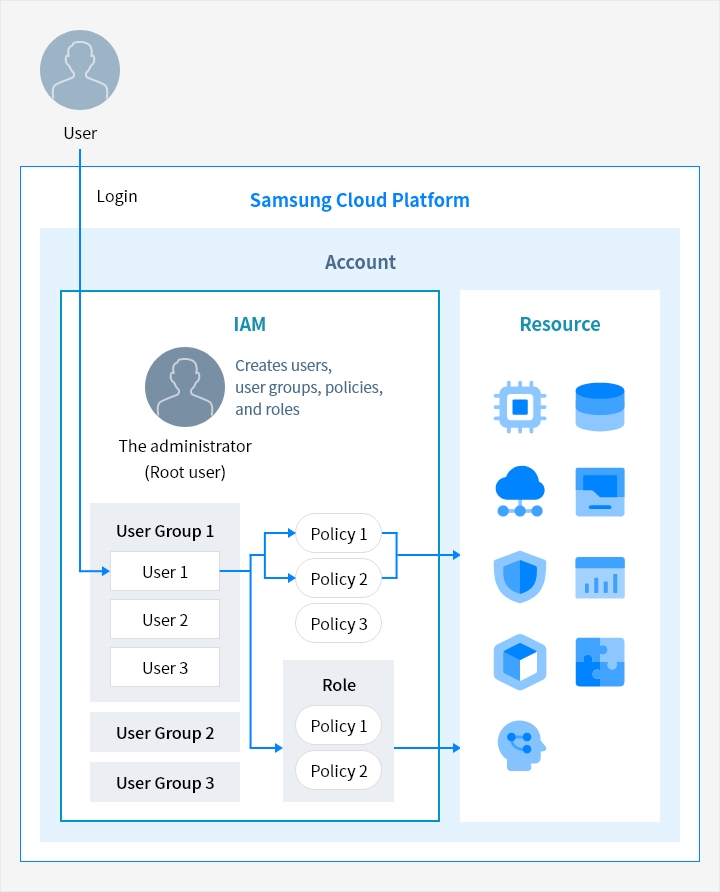Select Policy 1 inside the Role box
The width and height of the screenshot is (720, 892).
point(338,725)
